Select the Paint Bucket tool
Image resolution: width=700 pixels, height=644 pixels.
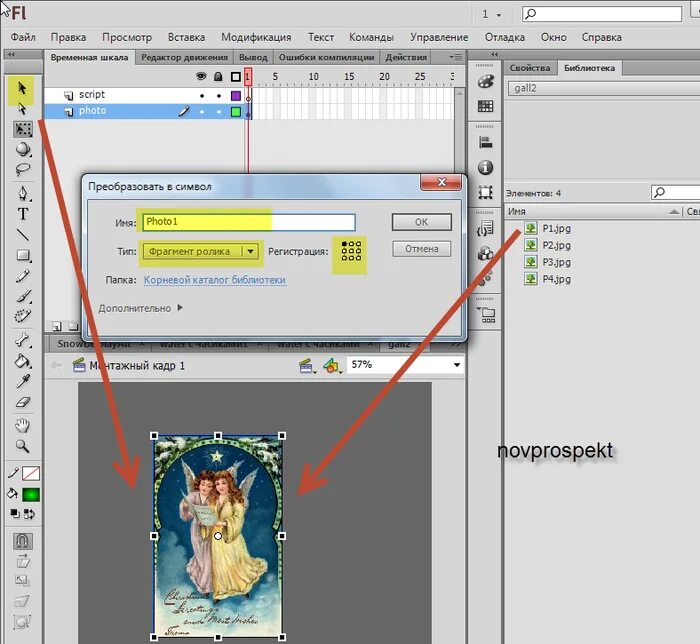pos(22,361)
